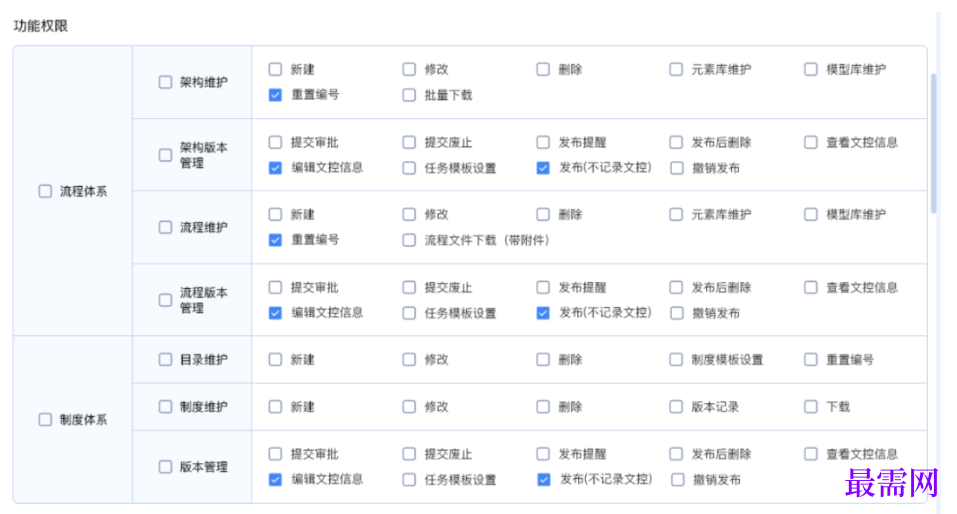The height and width of the screenshot is (514, 957).
Task: Enable 制度维护 row checkbox
Action: click(165, 407)
